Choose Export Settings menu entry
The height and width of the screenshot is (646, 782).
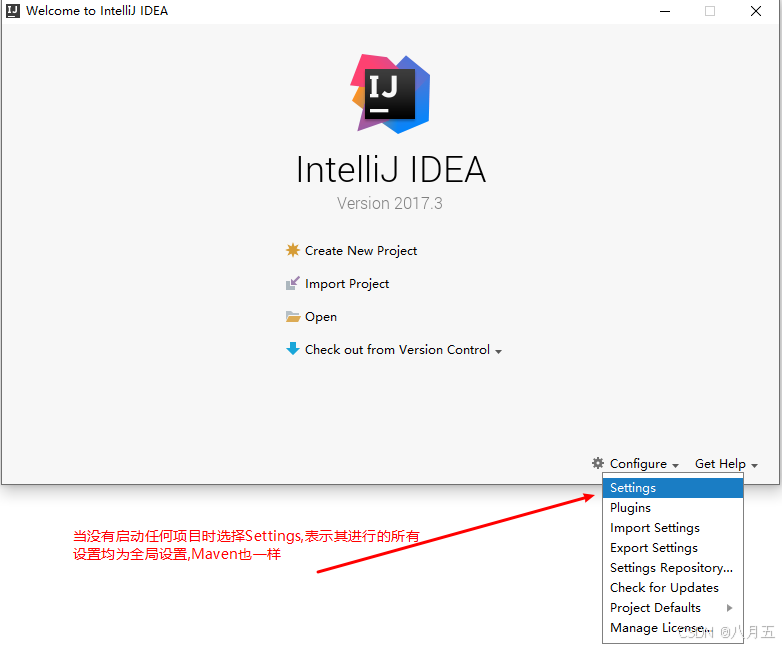[673, 548]
